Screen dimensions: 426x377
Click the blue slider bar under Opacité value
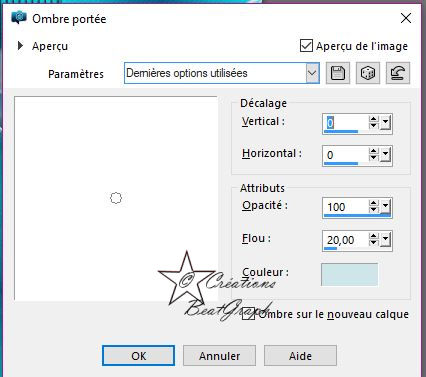coord(357,215)
